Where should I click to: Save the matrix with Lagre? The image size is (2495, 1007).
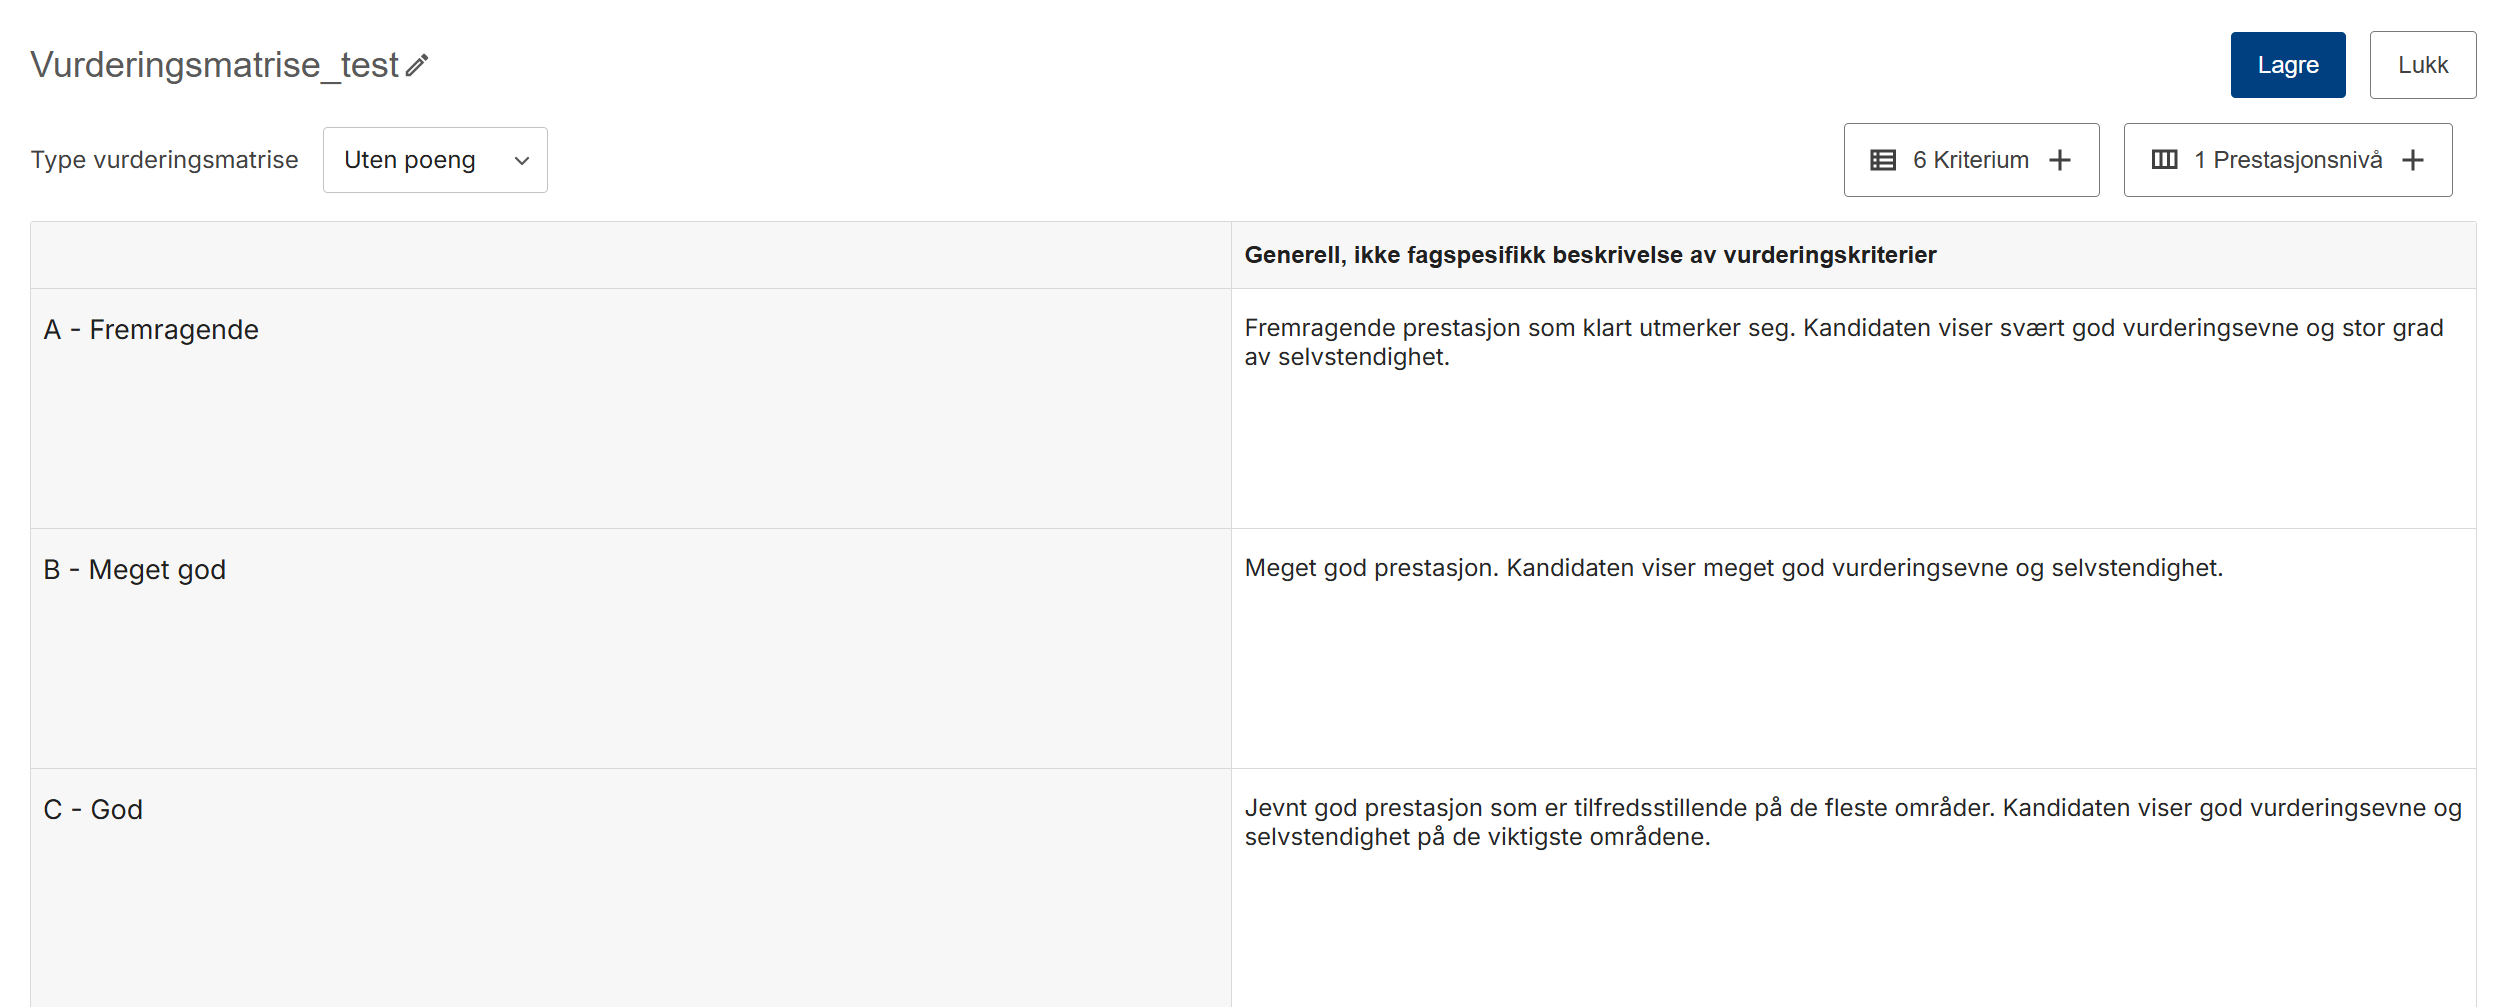[x=2288, y=65]
